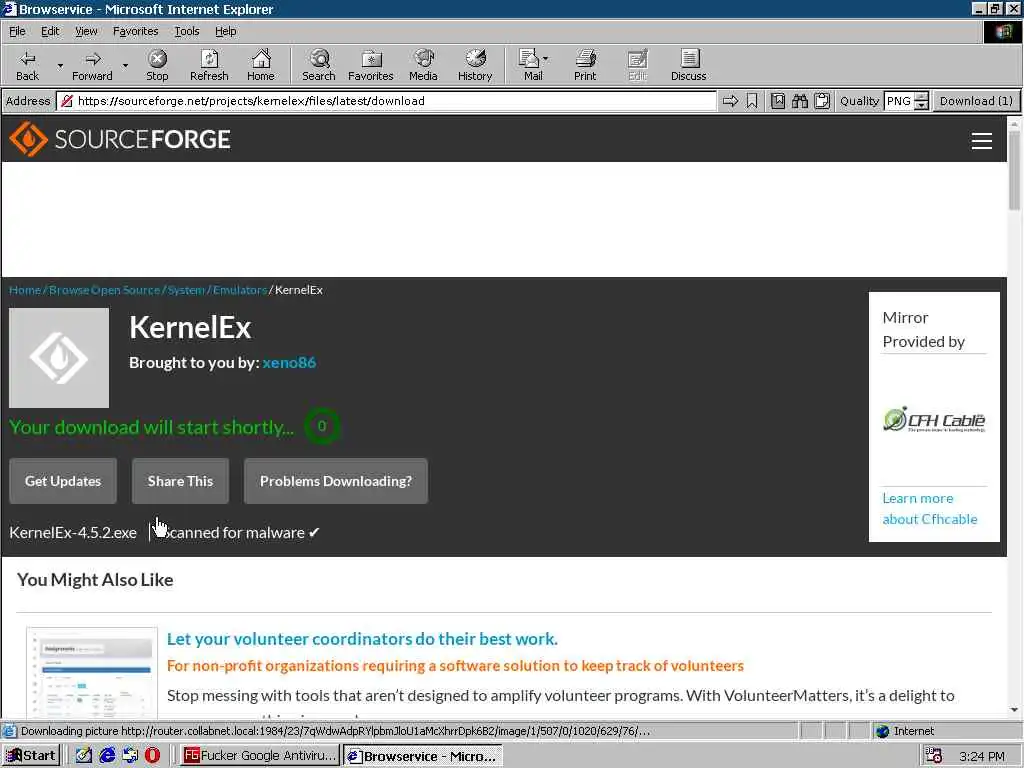Click the Home breadcrumb link
The image size is (1024, 768).
[x=25, y=290]
